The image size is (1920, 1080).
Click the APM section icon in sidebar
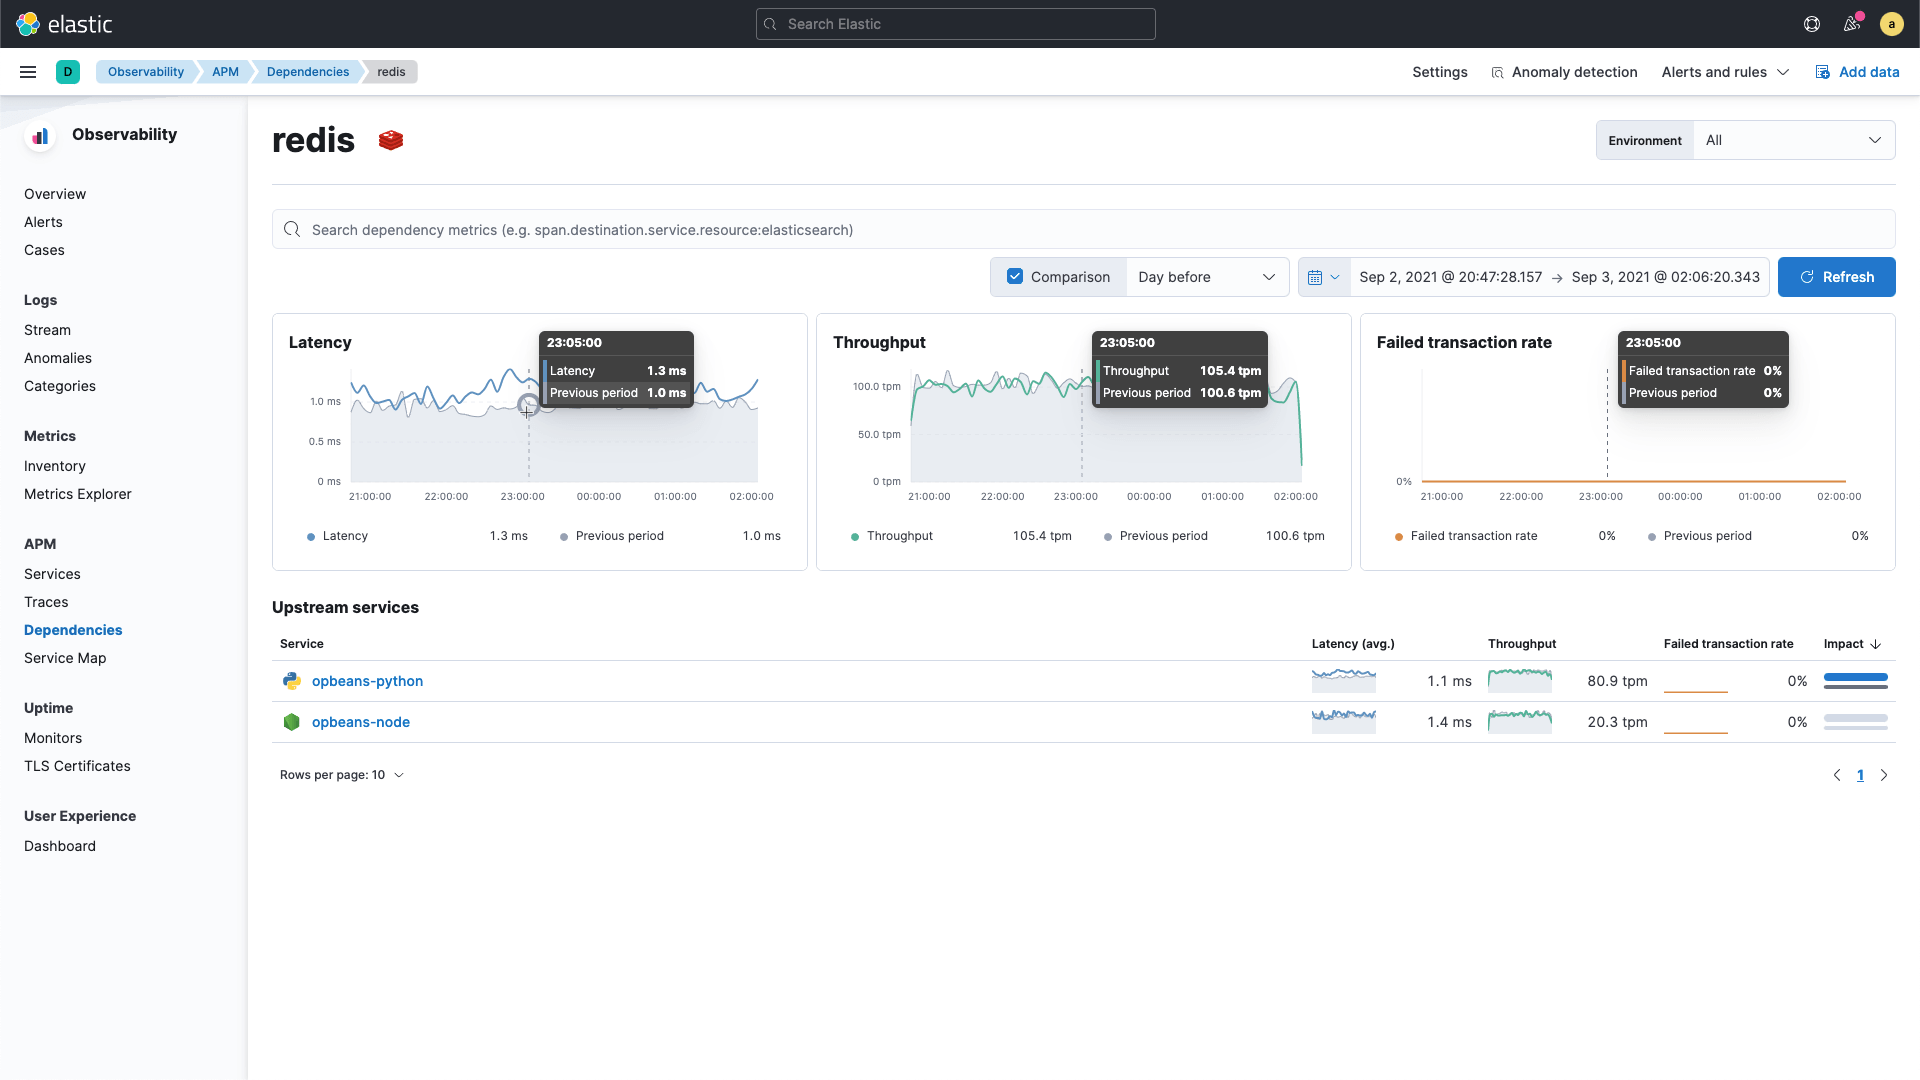click(38, 543)
